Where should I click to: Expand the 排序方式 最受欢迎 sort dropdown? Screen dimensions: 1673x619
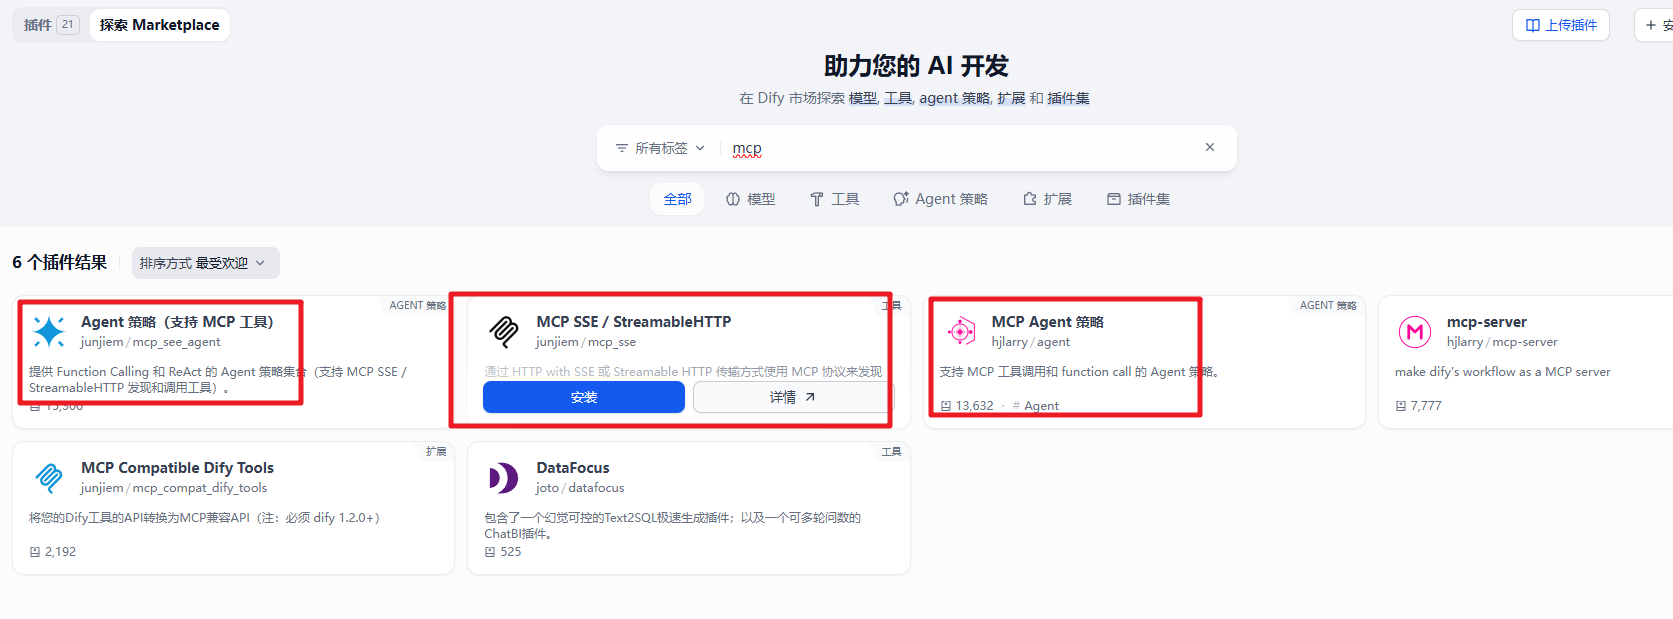coord(204,263)
